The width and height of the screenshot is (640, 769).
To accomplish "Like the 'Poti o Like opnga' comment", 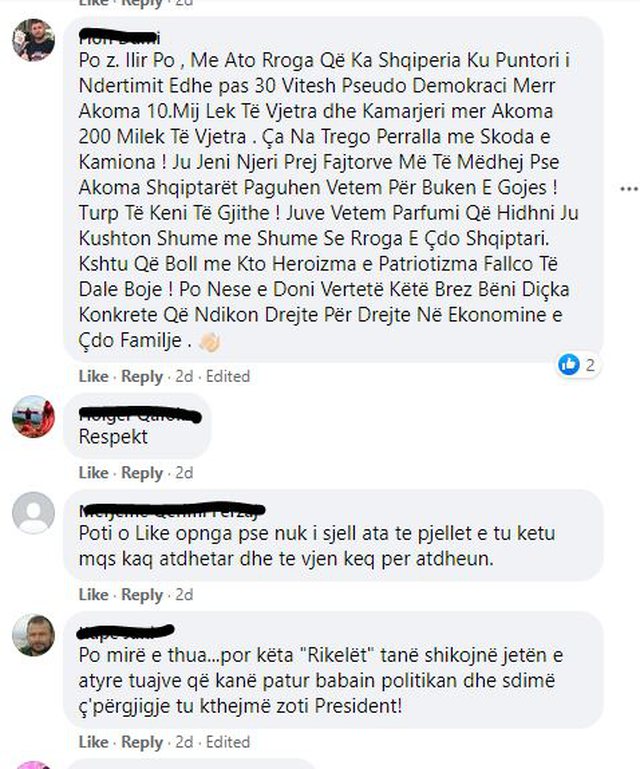I will 93,594.
